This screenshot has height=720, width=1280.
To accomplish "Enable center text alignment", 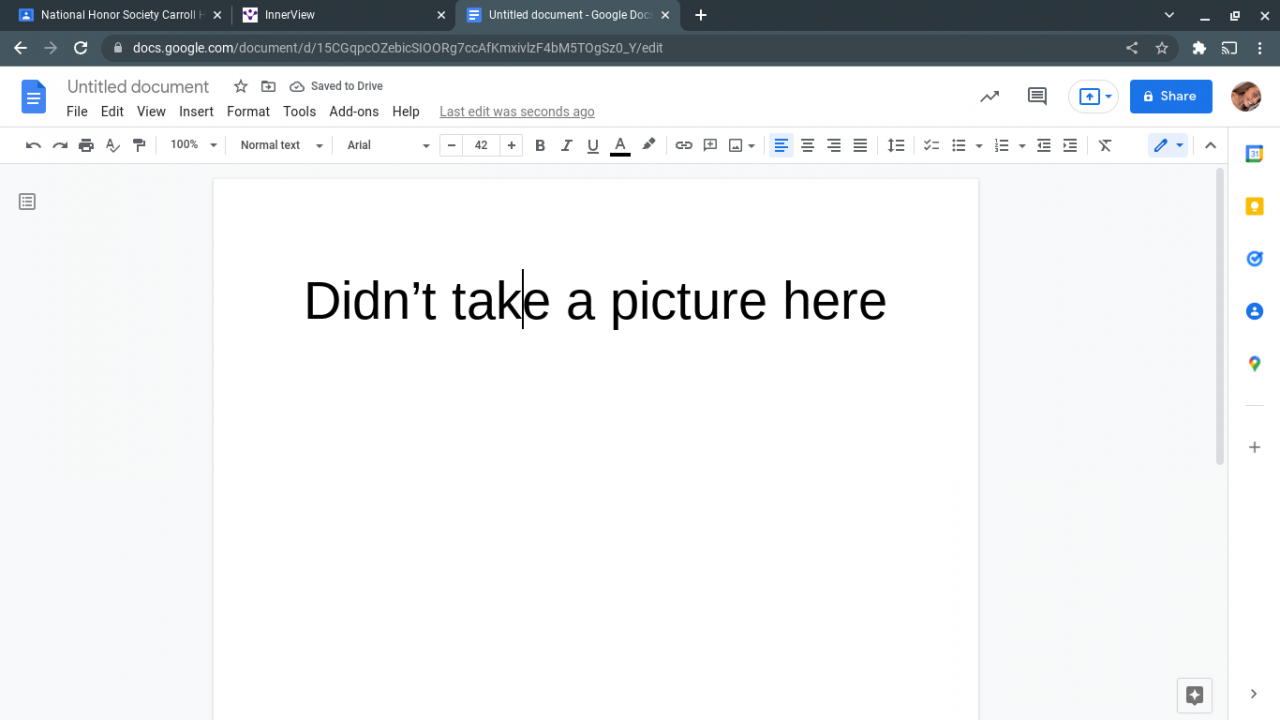I will coord(807,146).
